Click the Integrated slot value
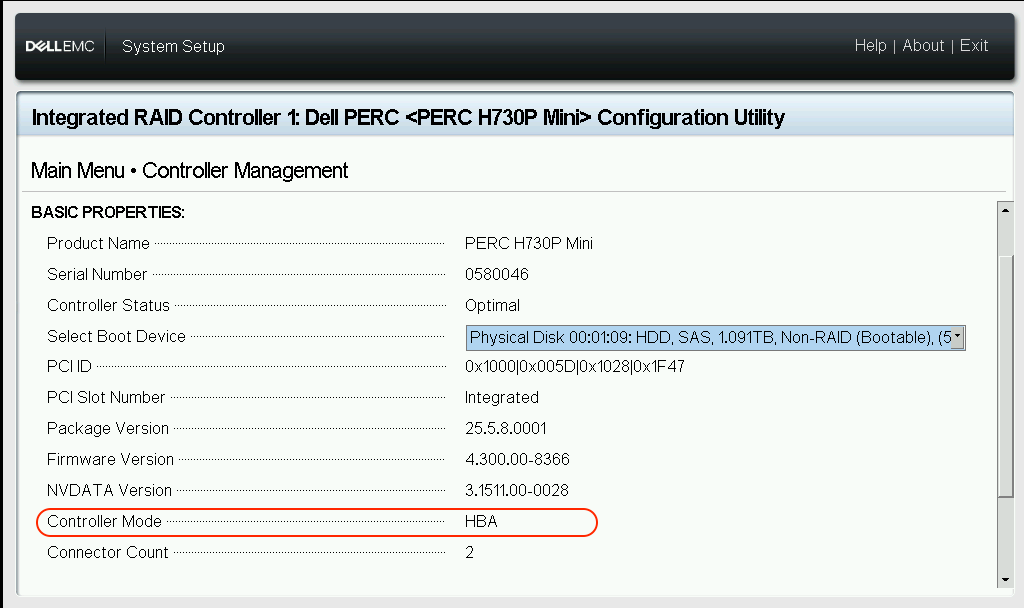 coord(502,398)
